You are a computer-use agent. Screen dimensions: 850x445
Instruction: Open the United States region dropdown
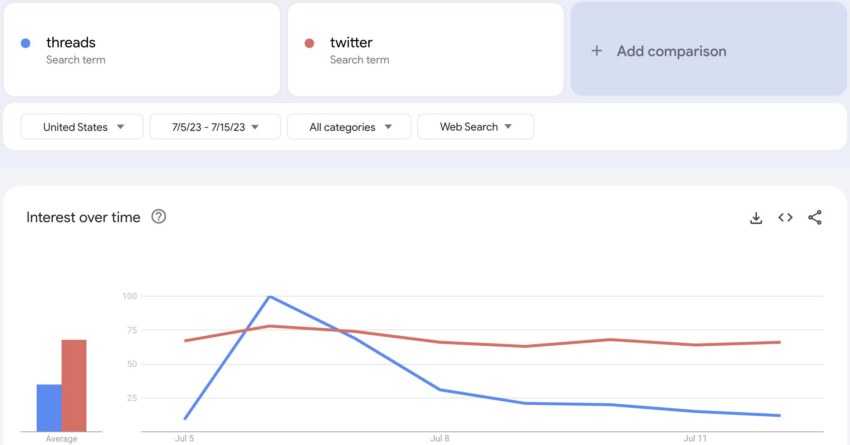pos(84,127)
